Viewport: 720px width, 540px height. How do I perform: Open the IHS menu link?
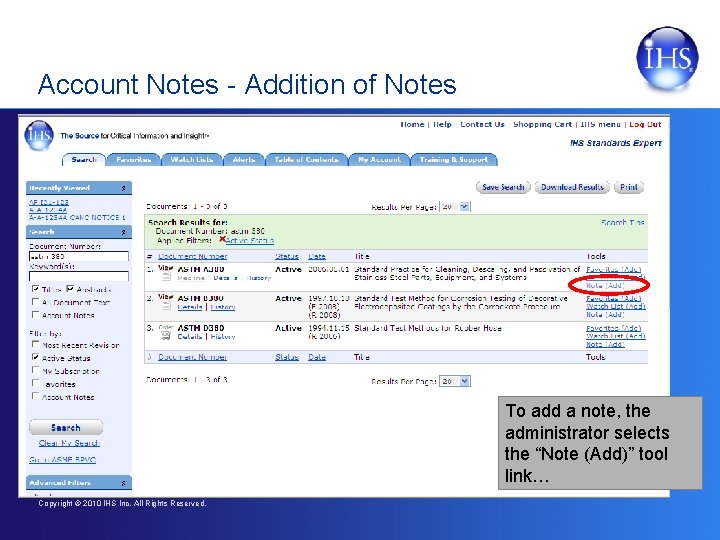tap(600, 124)
